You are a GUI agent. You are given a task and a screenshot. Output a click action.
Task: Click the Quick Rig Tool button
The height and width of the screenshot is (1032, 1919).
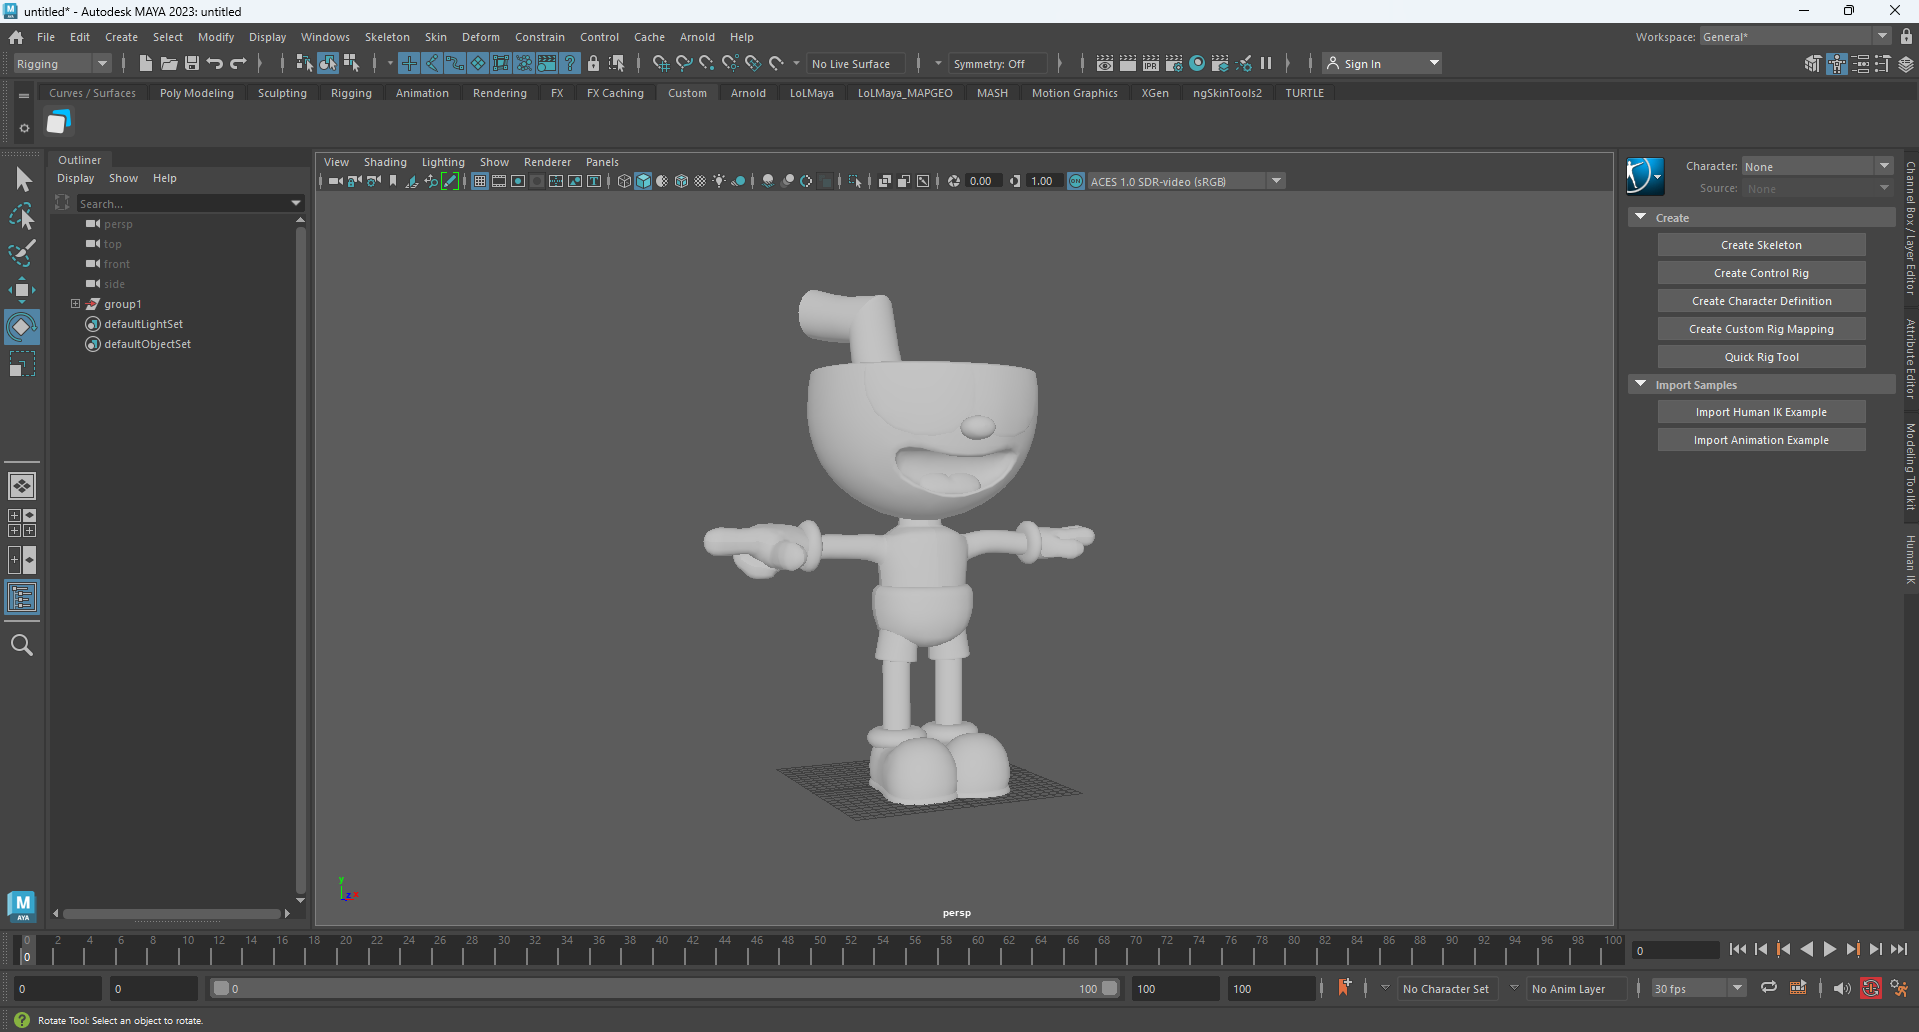1761,357
